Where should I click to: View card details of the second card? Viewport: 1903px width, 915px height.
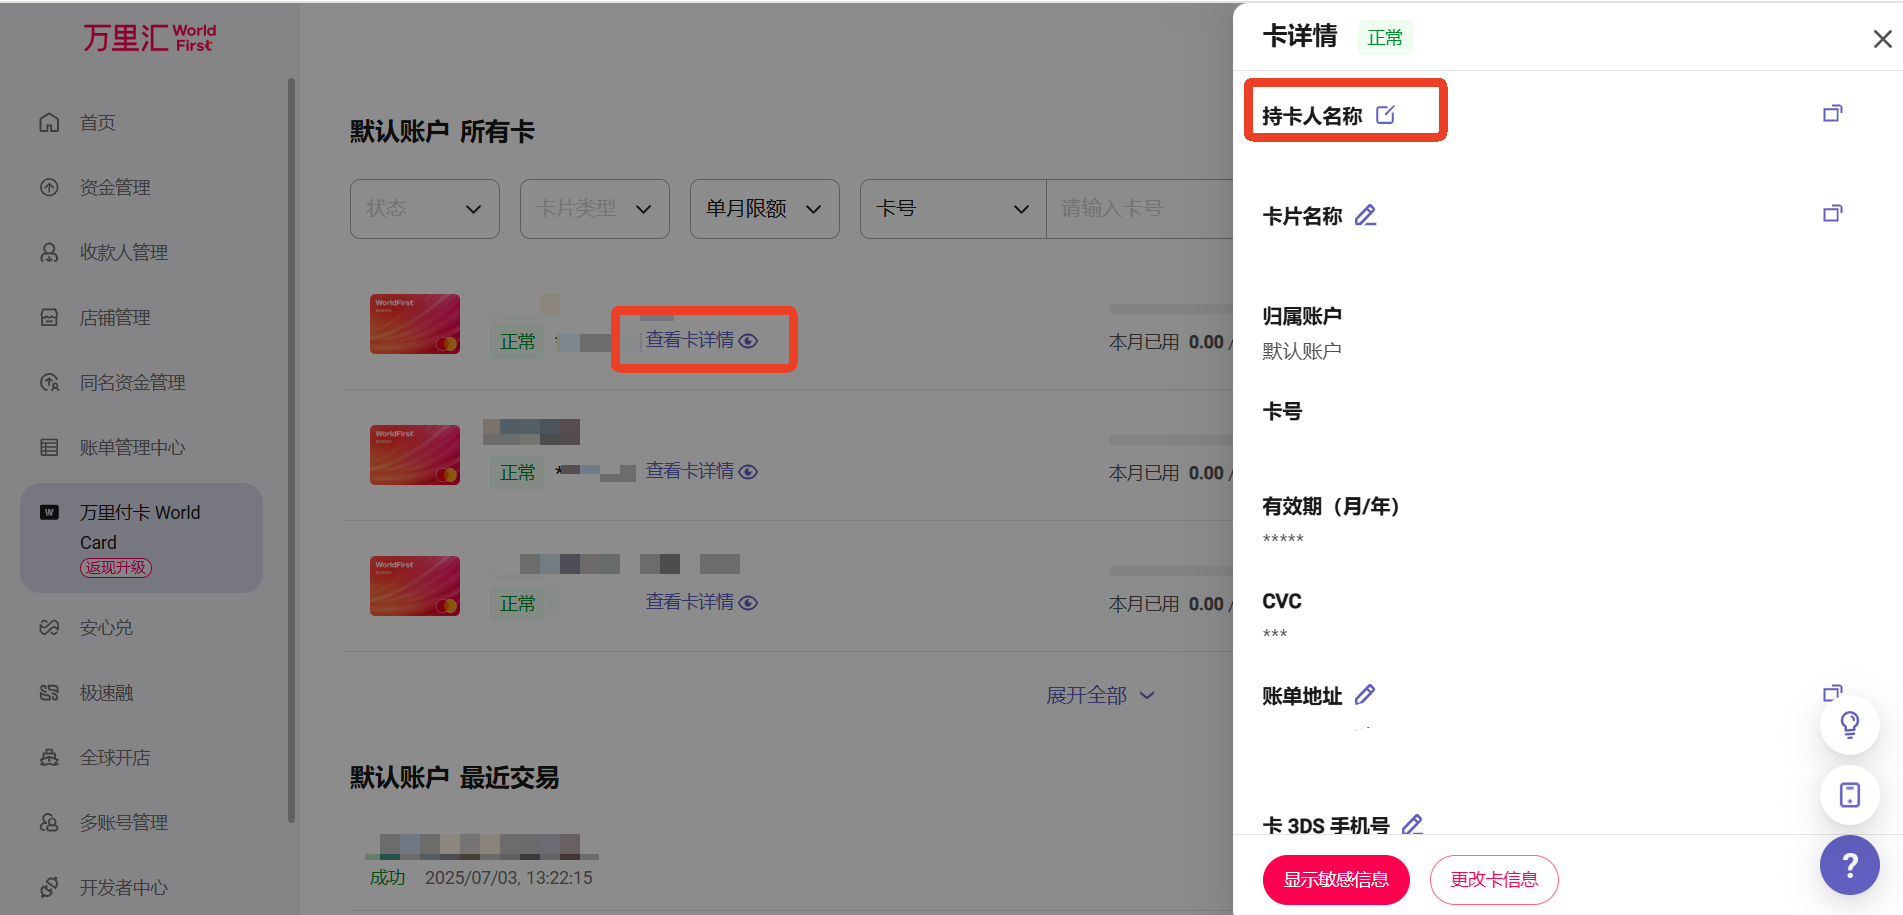702,471
